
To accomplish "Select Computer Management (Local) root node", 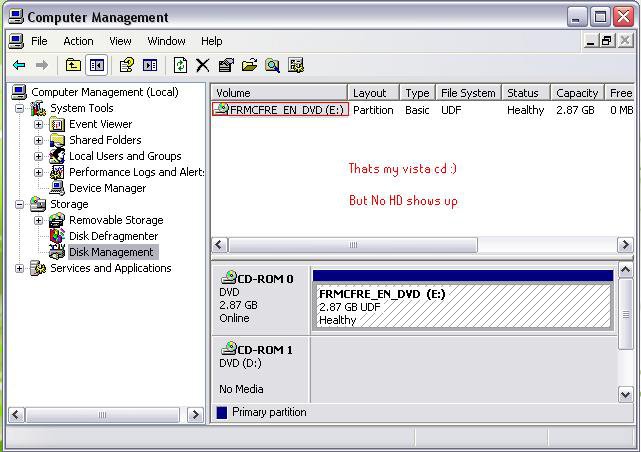I will click(x=105, y=92).
